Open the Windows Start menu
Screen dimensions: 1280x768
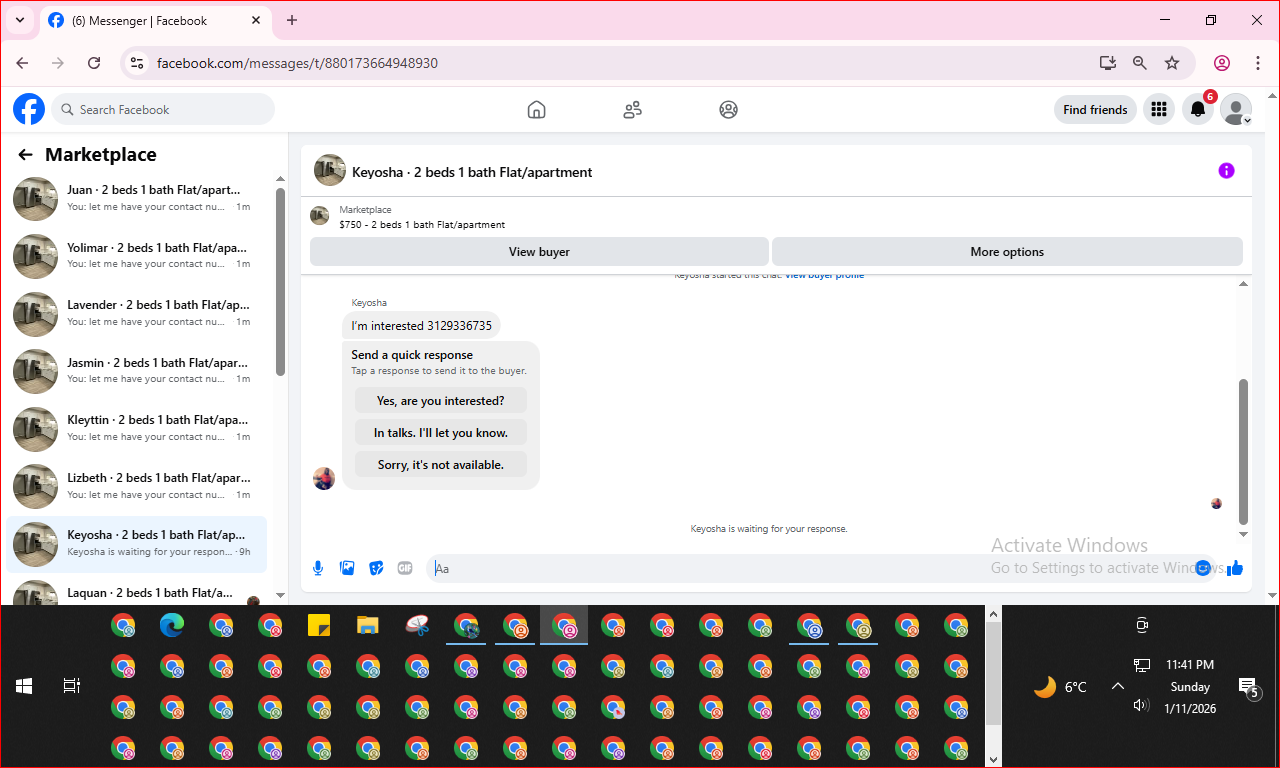pyautogui.click(x=24, y=686)
